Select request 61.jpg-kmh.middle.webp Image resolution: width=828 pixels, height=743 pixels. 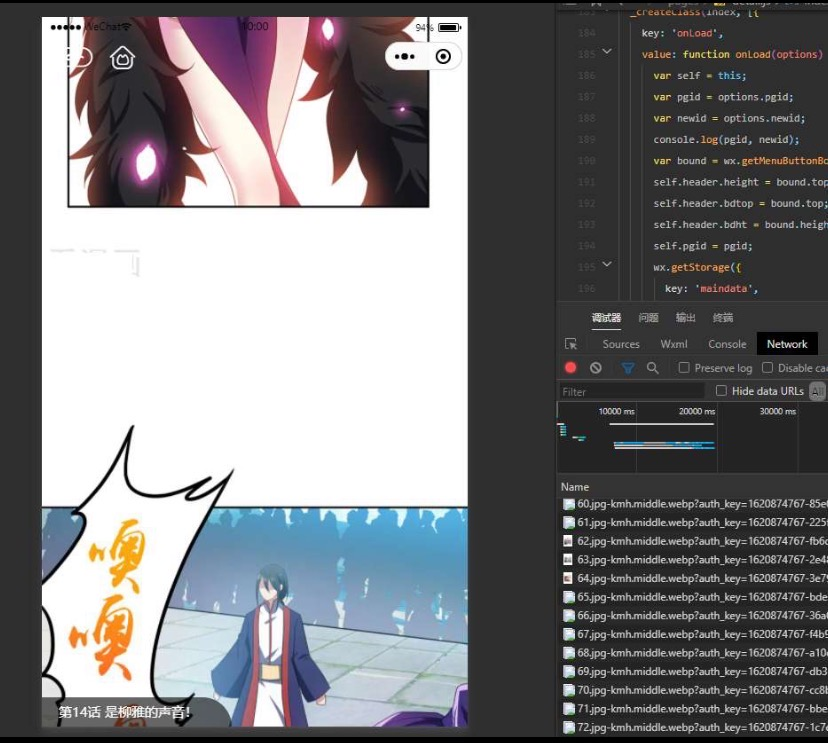[x=694, y=522]
